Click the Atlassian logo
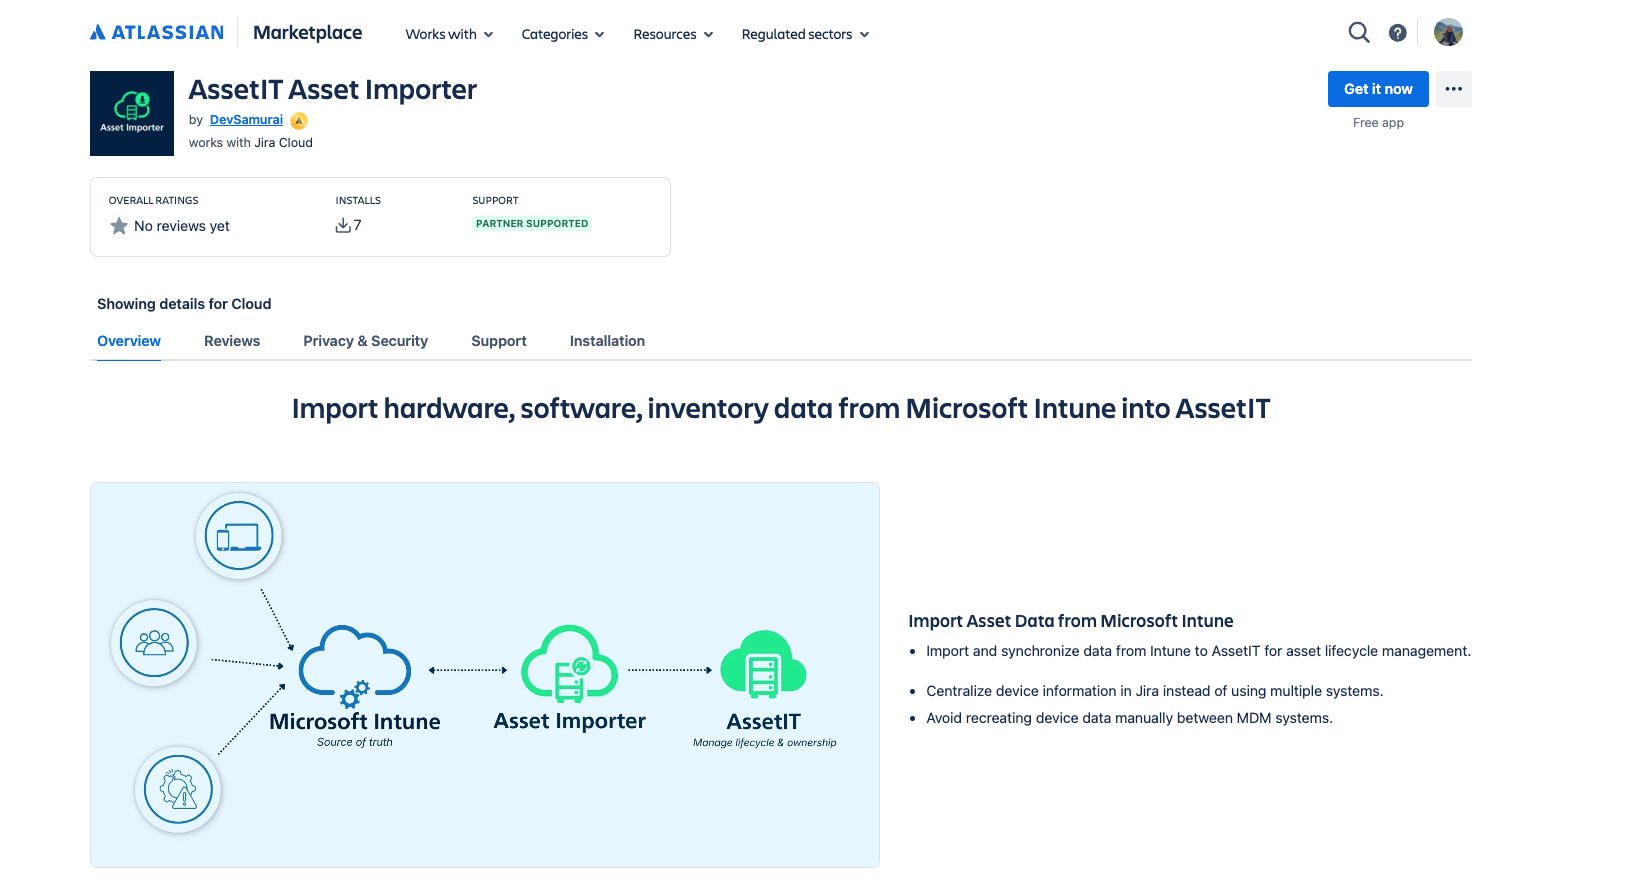 pyautogui.click(x=157, y=33)
